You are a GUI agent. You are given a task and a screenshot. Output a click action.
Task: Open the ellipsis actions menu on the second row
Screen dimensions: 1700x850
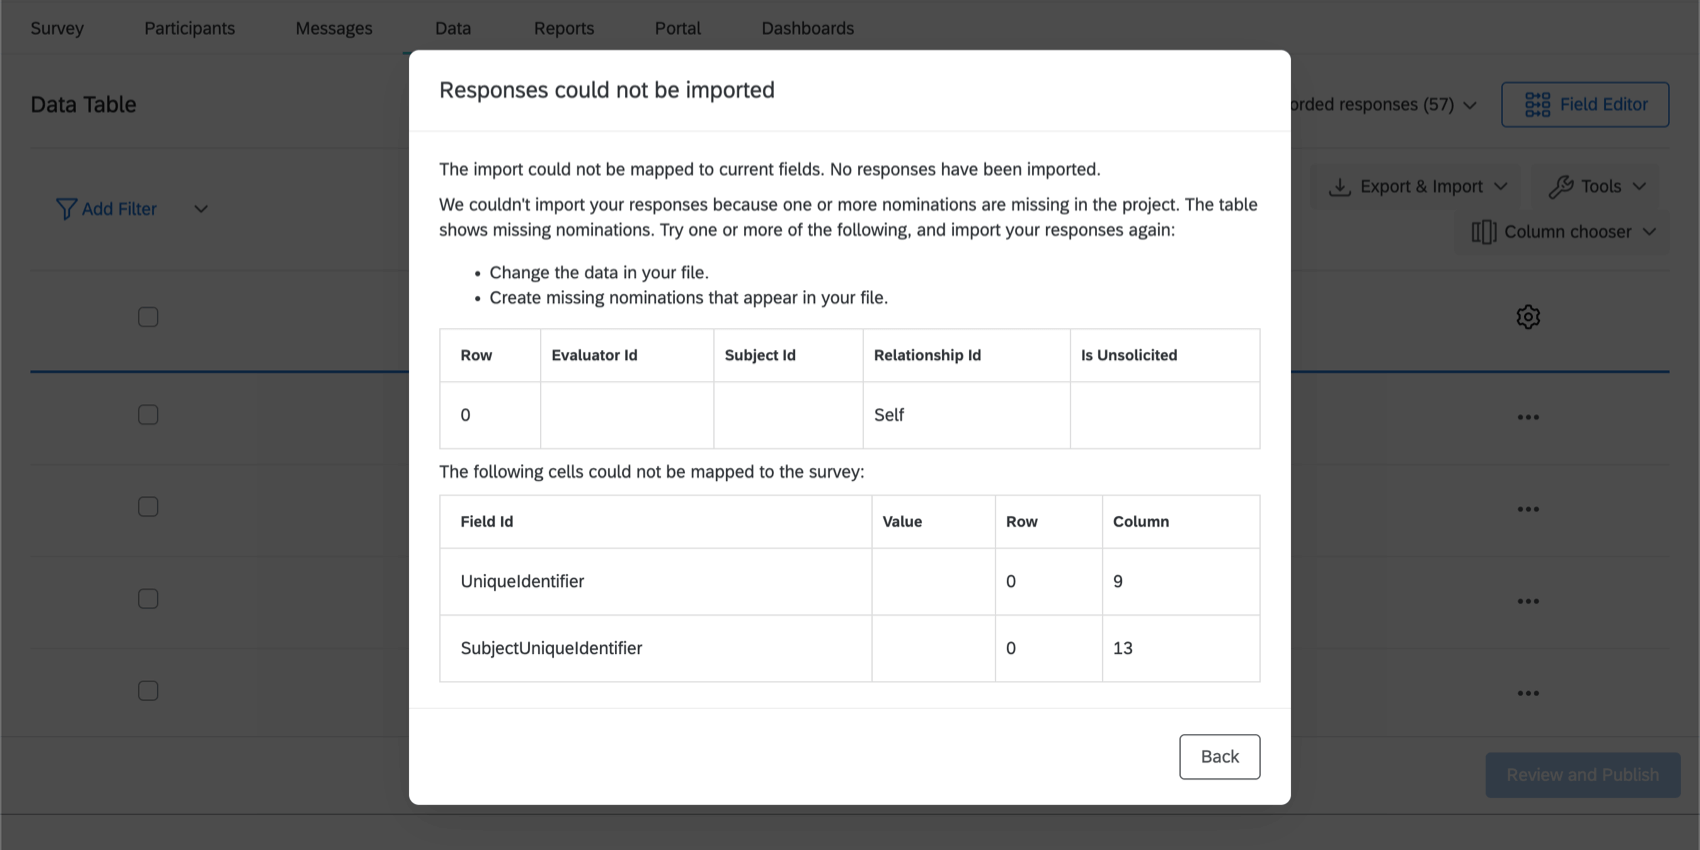click(1528, 508)
